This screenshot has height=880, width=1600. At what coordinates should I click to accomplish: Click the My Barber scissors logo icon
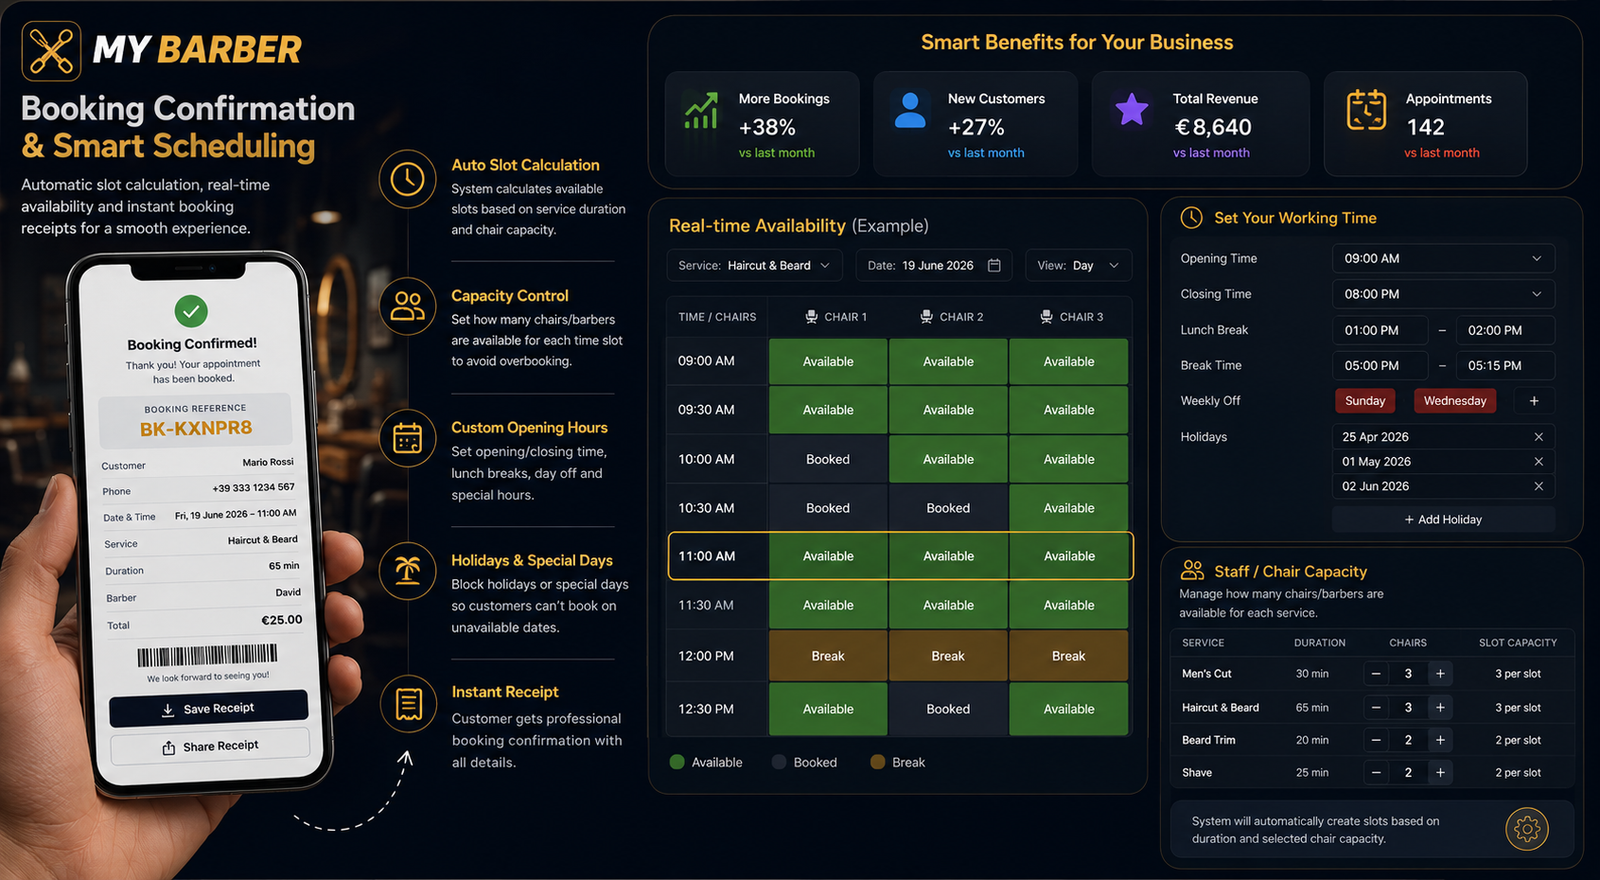(x=51, y=51)
